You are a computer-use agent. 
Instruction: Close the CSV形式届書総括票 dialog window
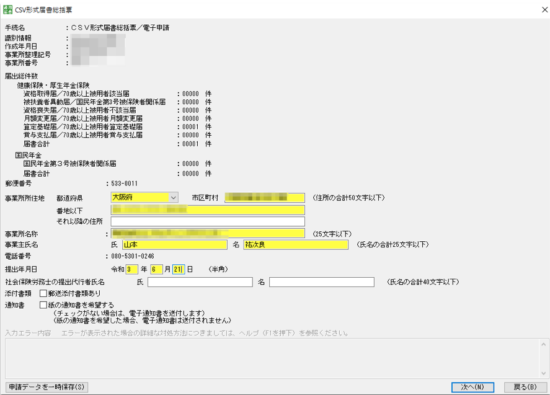pos(544,10)
